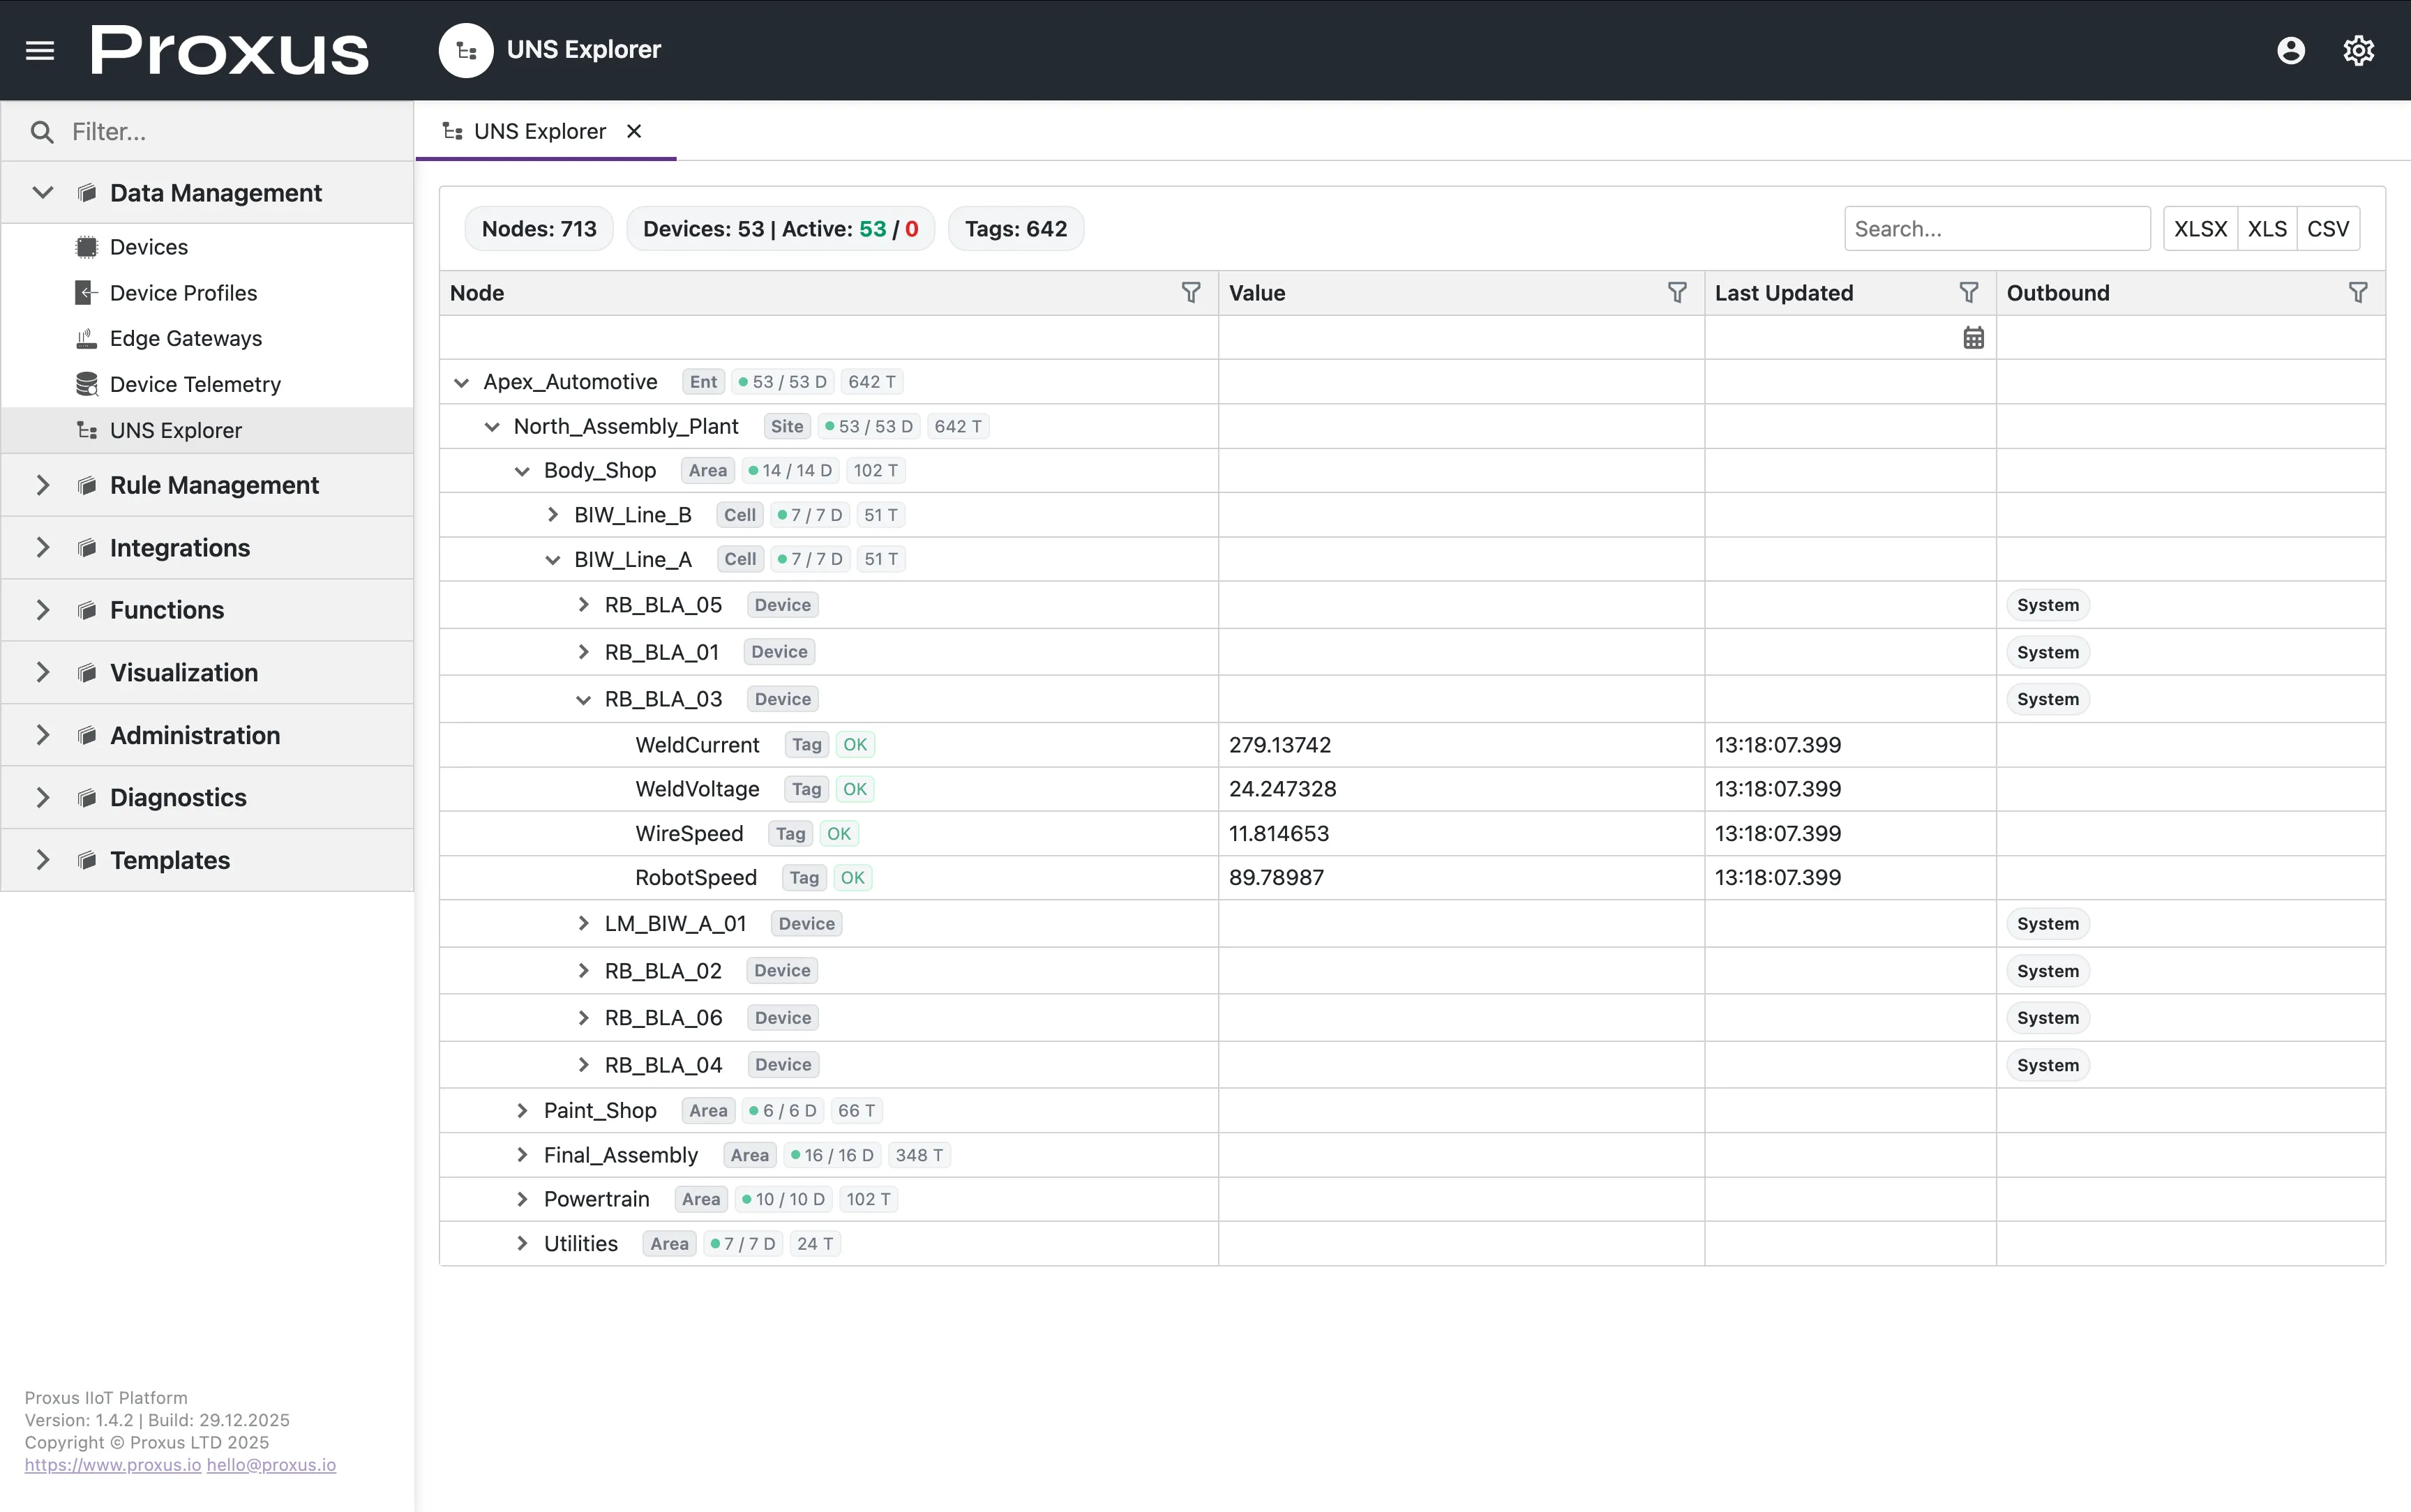
Task: Click the search input above the table
Action: point(1997,228)
